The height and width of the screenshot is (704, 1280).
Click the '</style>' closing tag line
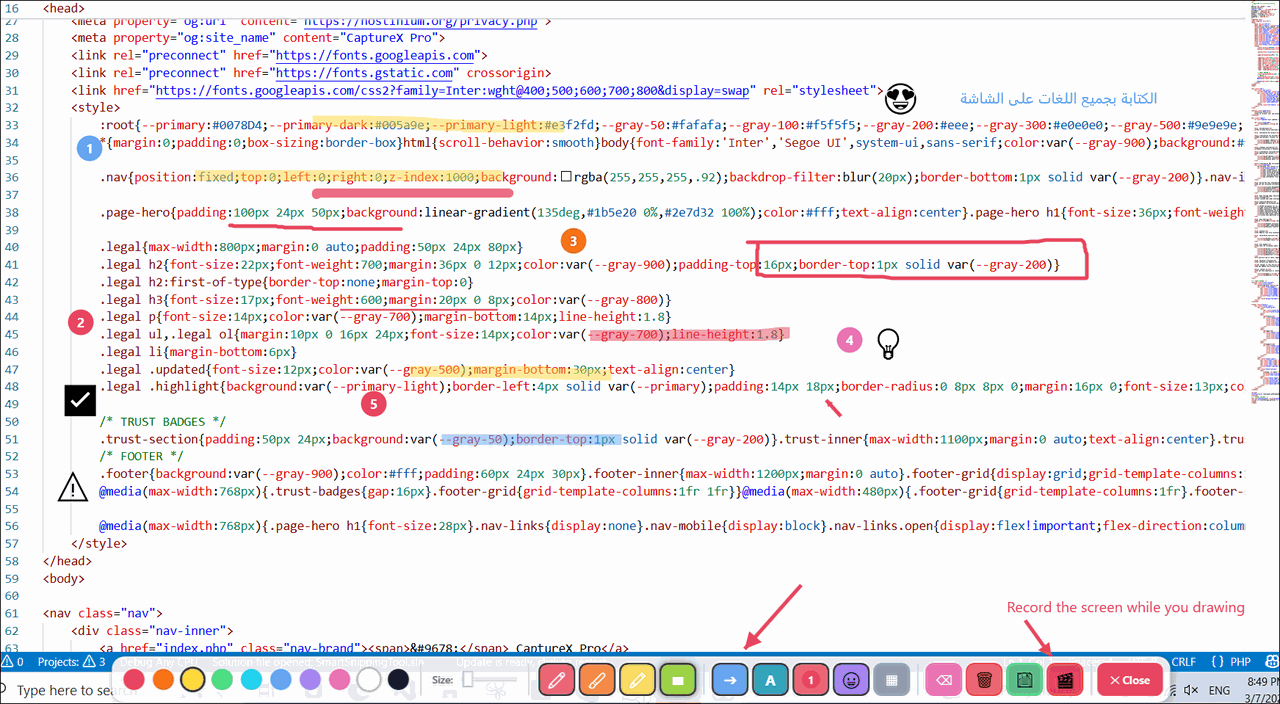pos(99,543)
